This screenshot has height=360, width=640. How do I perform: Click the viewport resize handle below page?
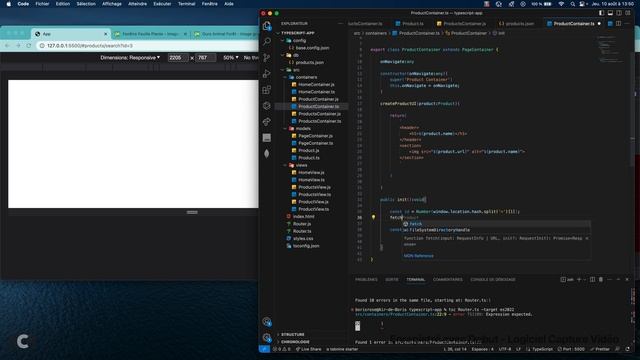click(x=192, y=212)
